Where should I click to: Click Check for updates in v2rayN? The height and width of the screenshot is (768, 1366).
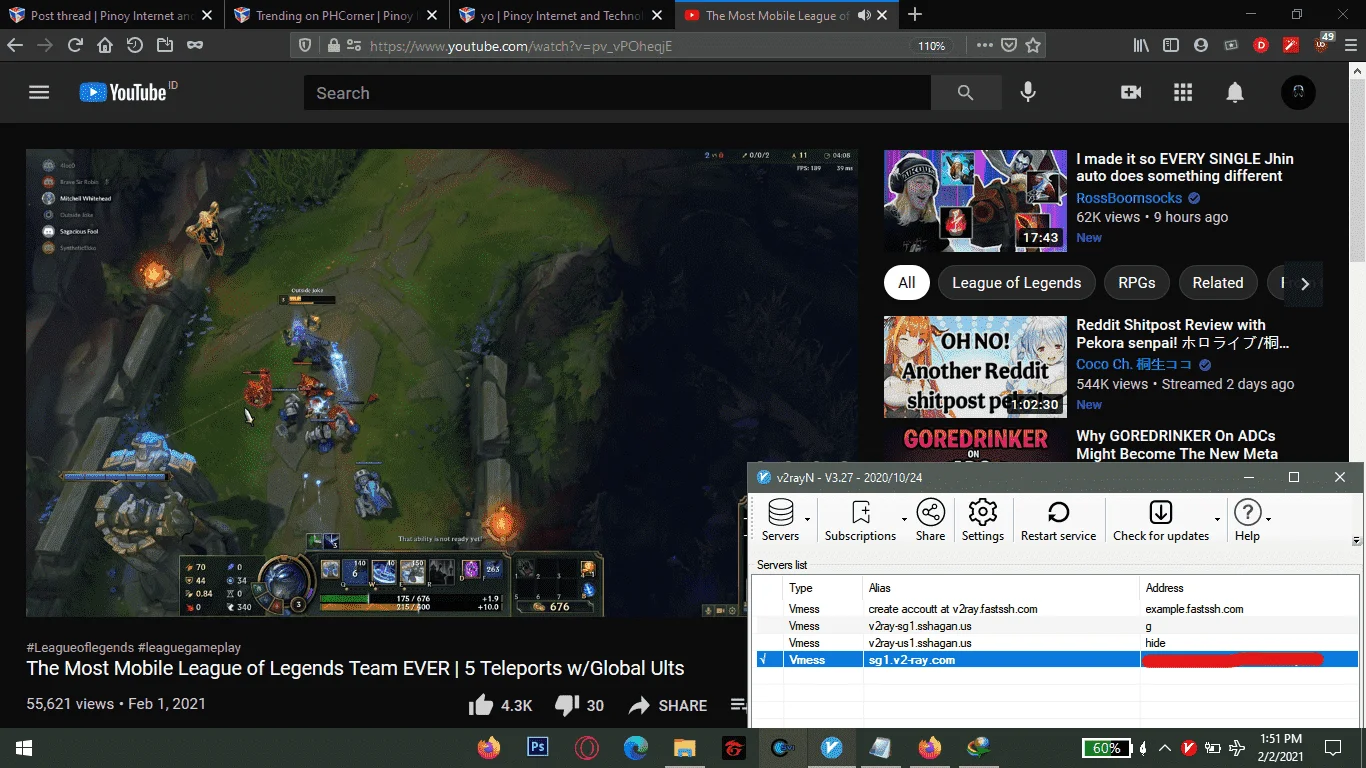[x=1160, y=521]
